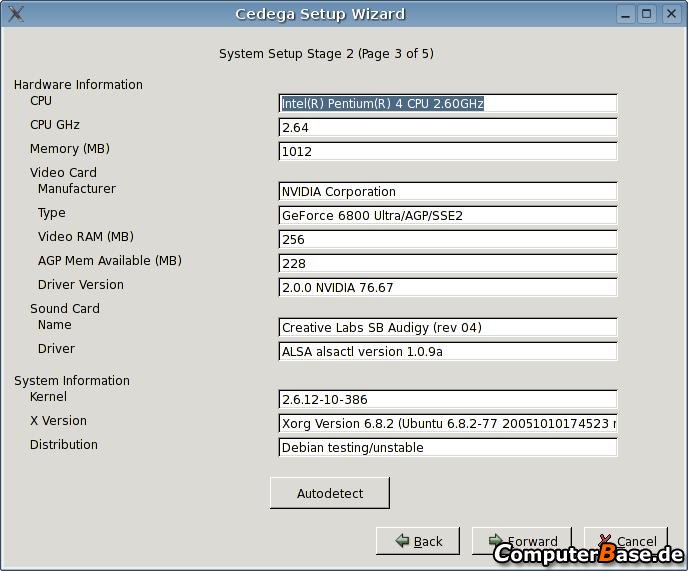
Task: Go back with the Back button
Action: click(x=418, y=541)
